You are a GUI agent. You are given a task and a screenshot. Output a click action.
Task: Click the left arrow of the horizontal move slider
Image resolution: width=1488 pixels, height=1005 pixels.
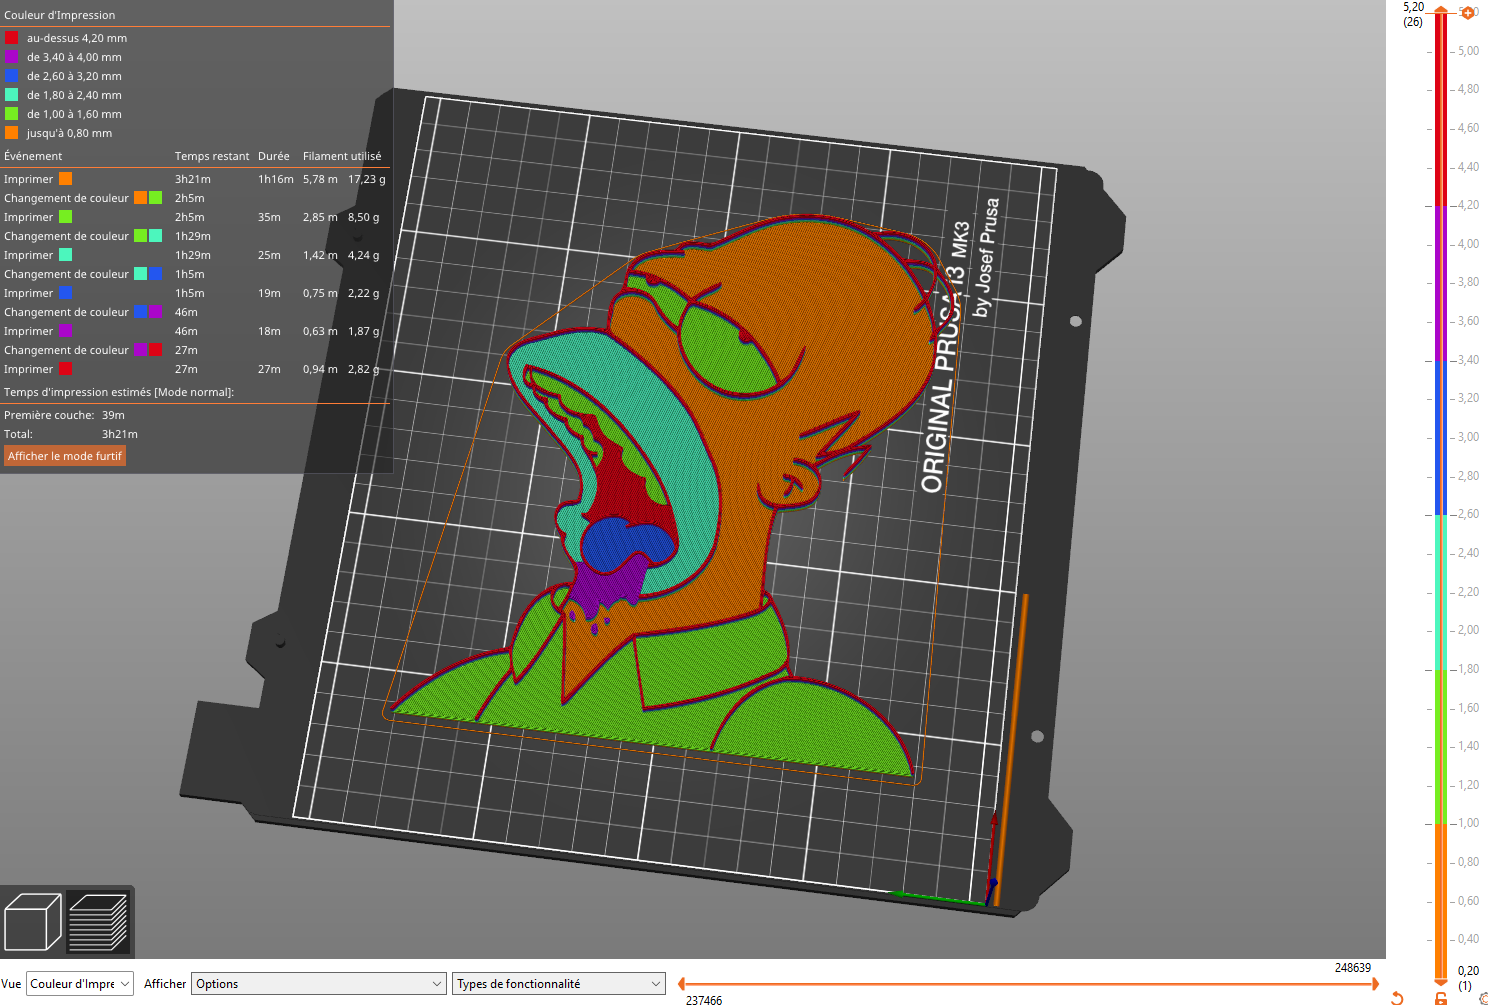click(x=680, y=983)
